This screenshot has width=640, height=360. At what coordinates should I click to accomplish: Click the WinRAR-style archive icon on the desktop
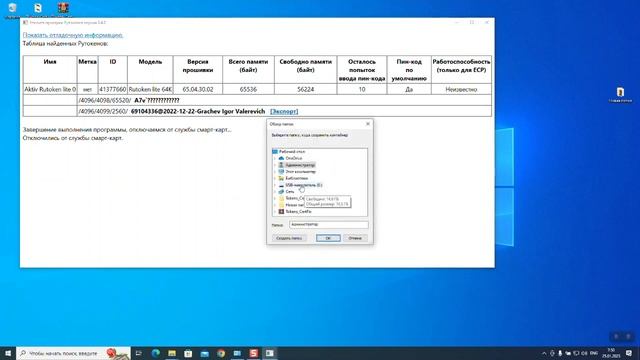[63, 9]
